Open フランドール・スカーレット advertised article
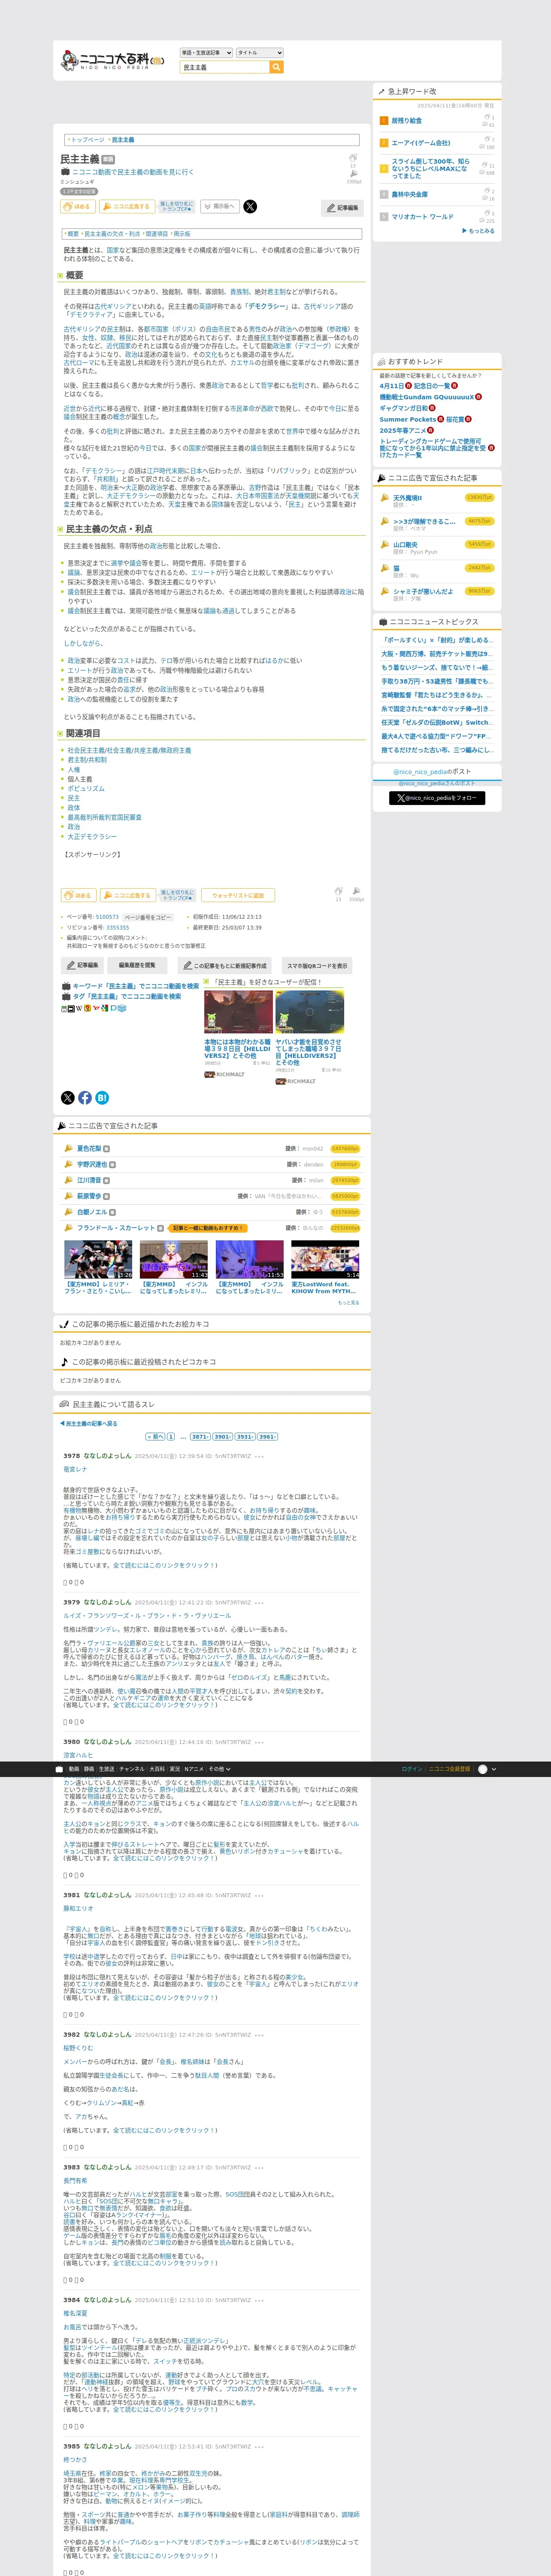The image size is (551, 2576). [x=116, y=1228]
